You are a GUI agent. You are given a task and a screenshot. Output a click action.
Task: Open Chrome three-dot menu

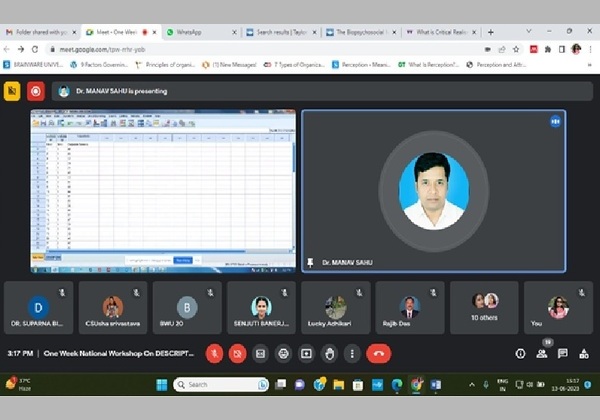590,49
